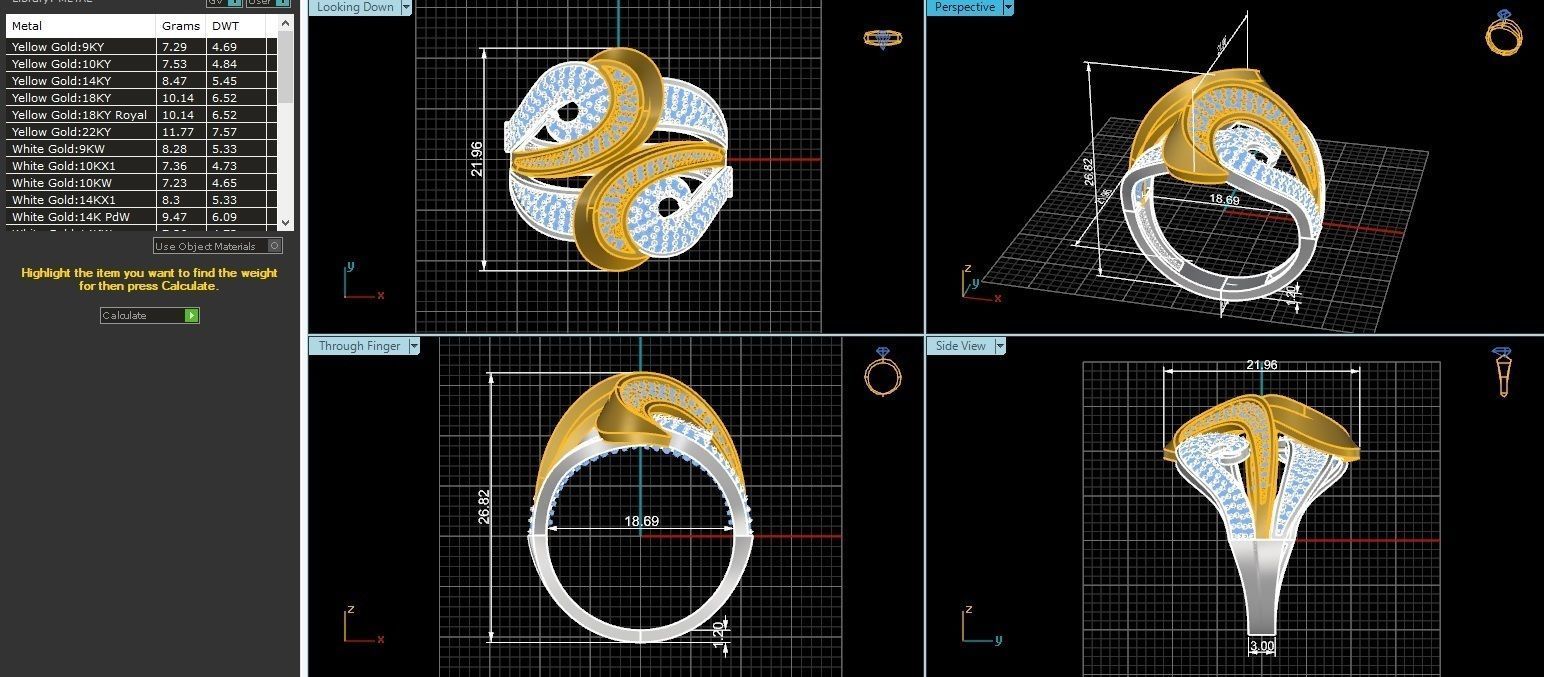
Task: Click the 21.96 dimension in Side View
Action: click(1262, 365)
